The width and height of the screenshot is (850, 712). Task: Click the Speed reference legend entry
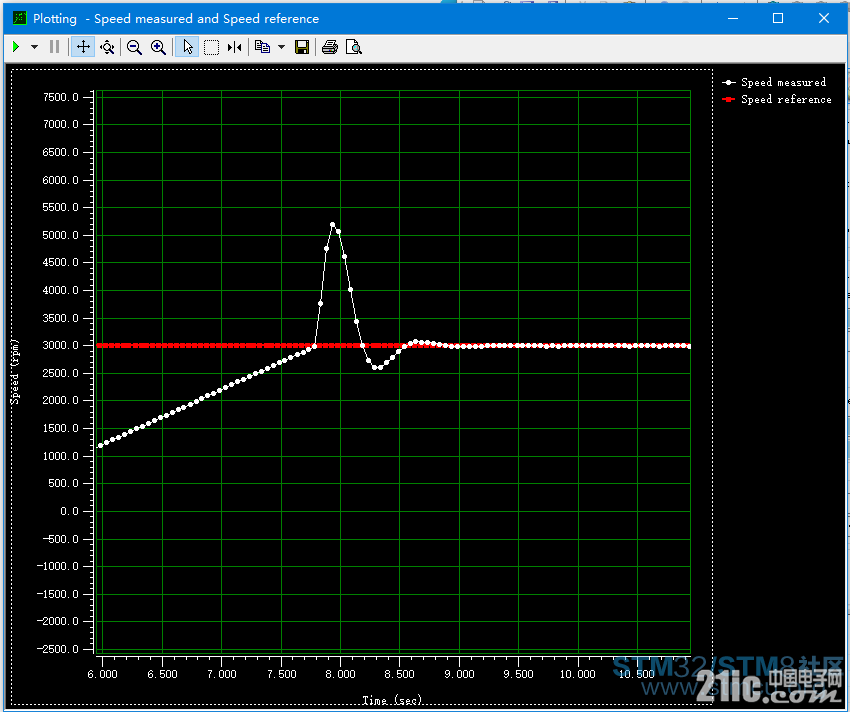pos(776,100)
